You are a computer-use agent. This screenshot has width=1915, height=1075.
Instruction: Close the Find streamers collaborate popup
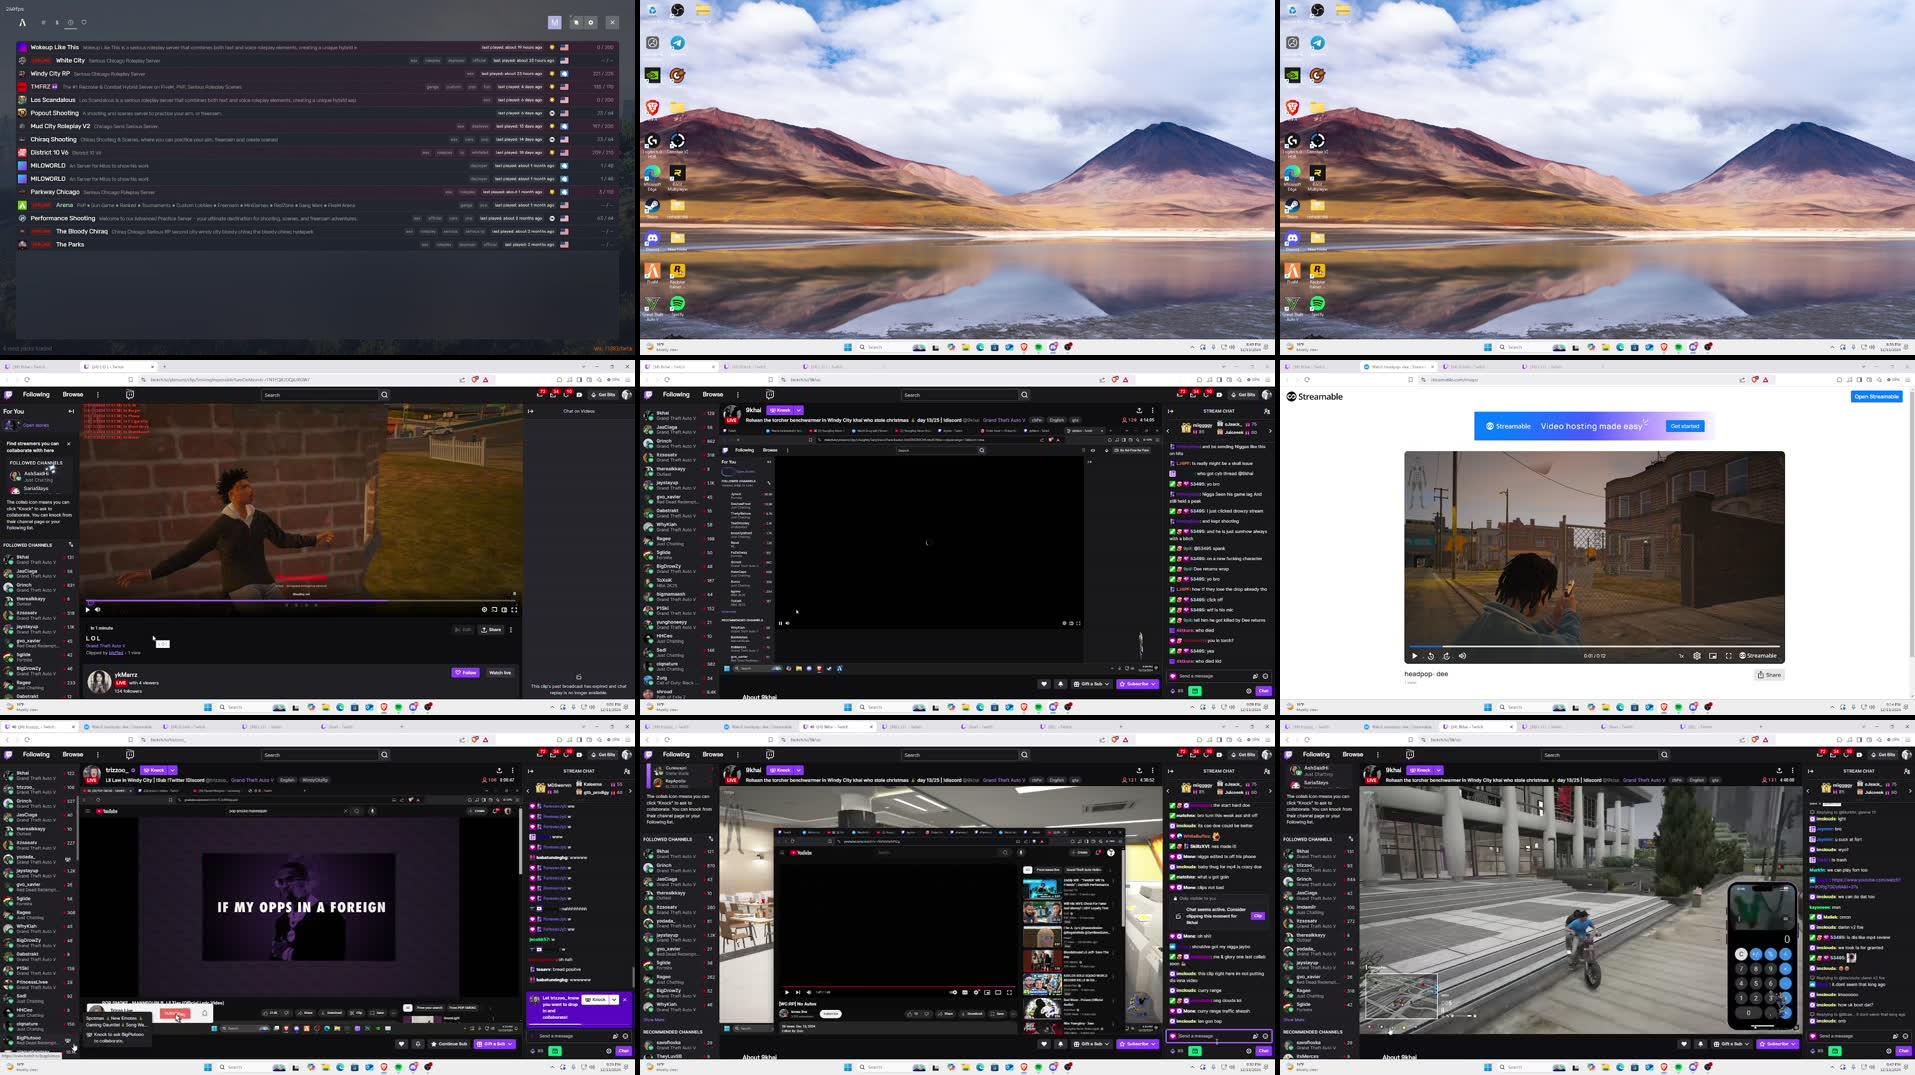[x=69, y=444]
